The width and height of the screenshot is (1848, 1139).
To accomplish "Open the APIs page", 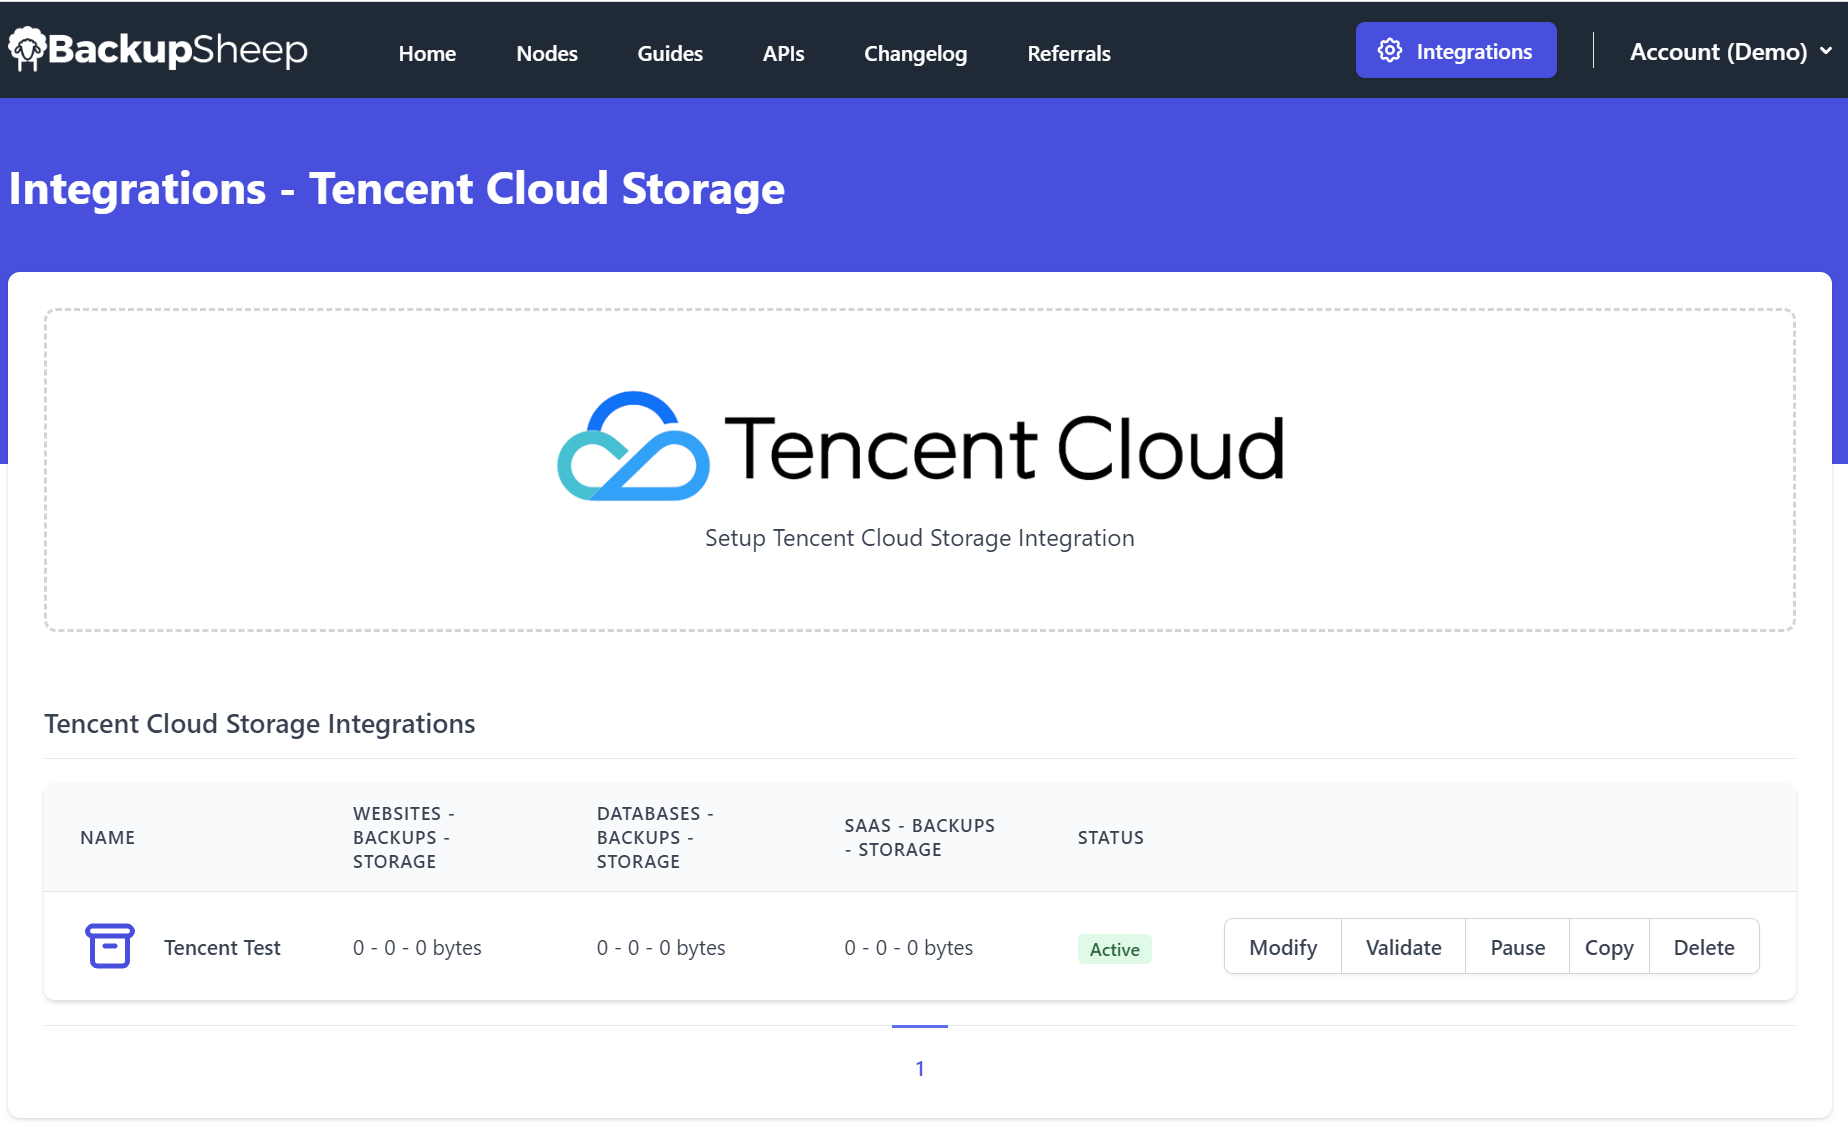I will coord(783,54).
